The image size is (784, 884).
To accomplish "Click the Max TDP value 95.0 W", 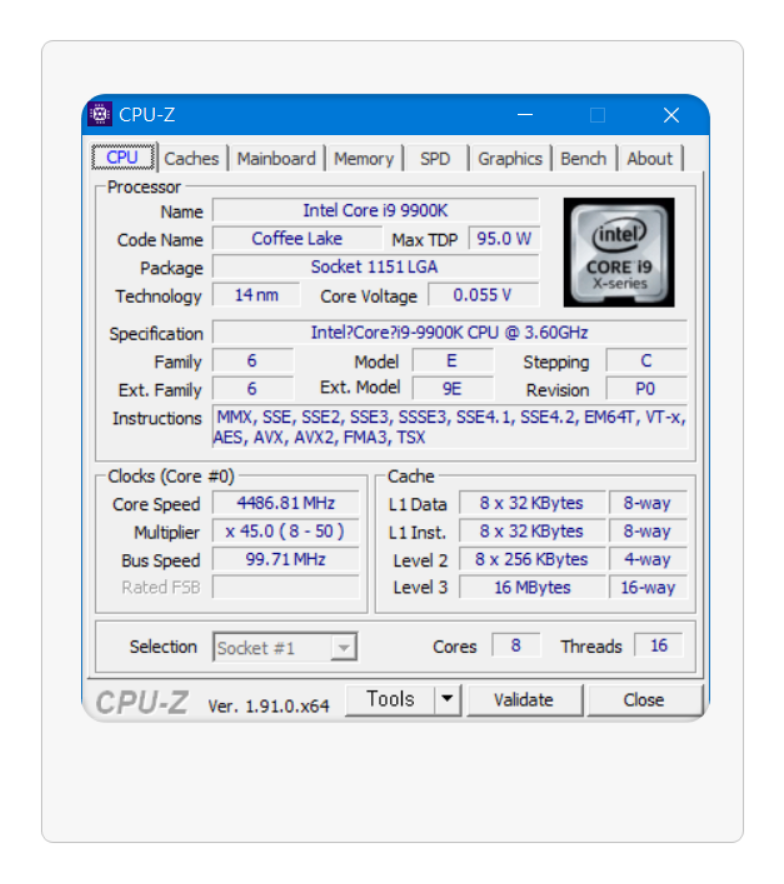I will click(504, 238).
